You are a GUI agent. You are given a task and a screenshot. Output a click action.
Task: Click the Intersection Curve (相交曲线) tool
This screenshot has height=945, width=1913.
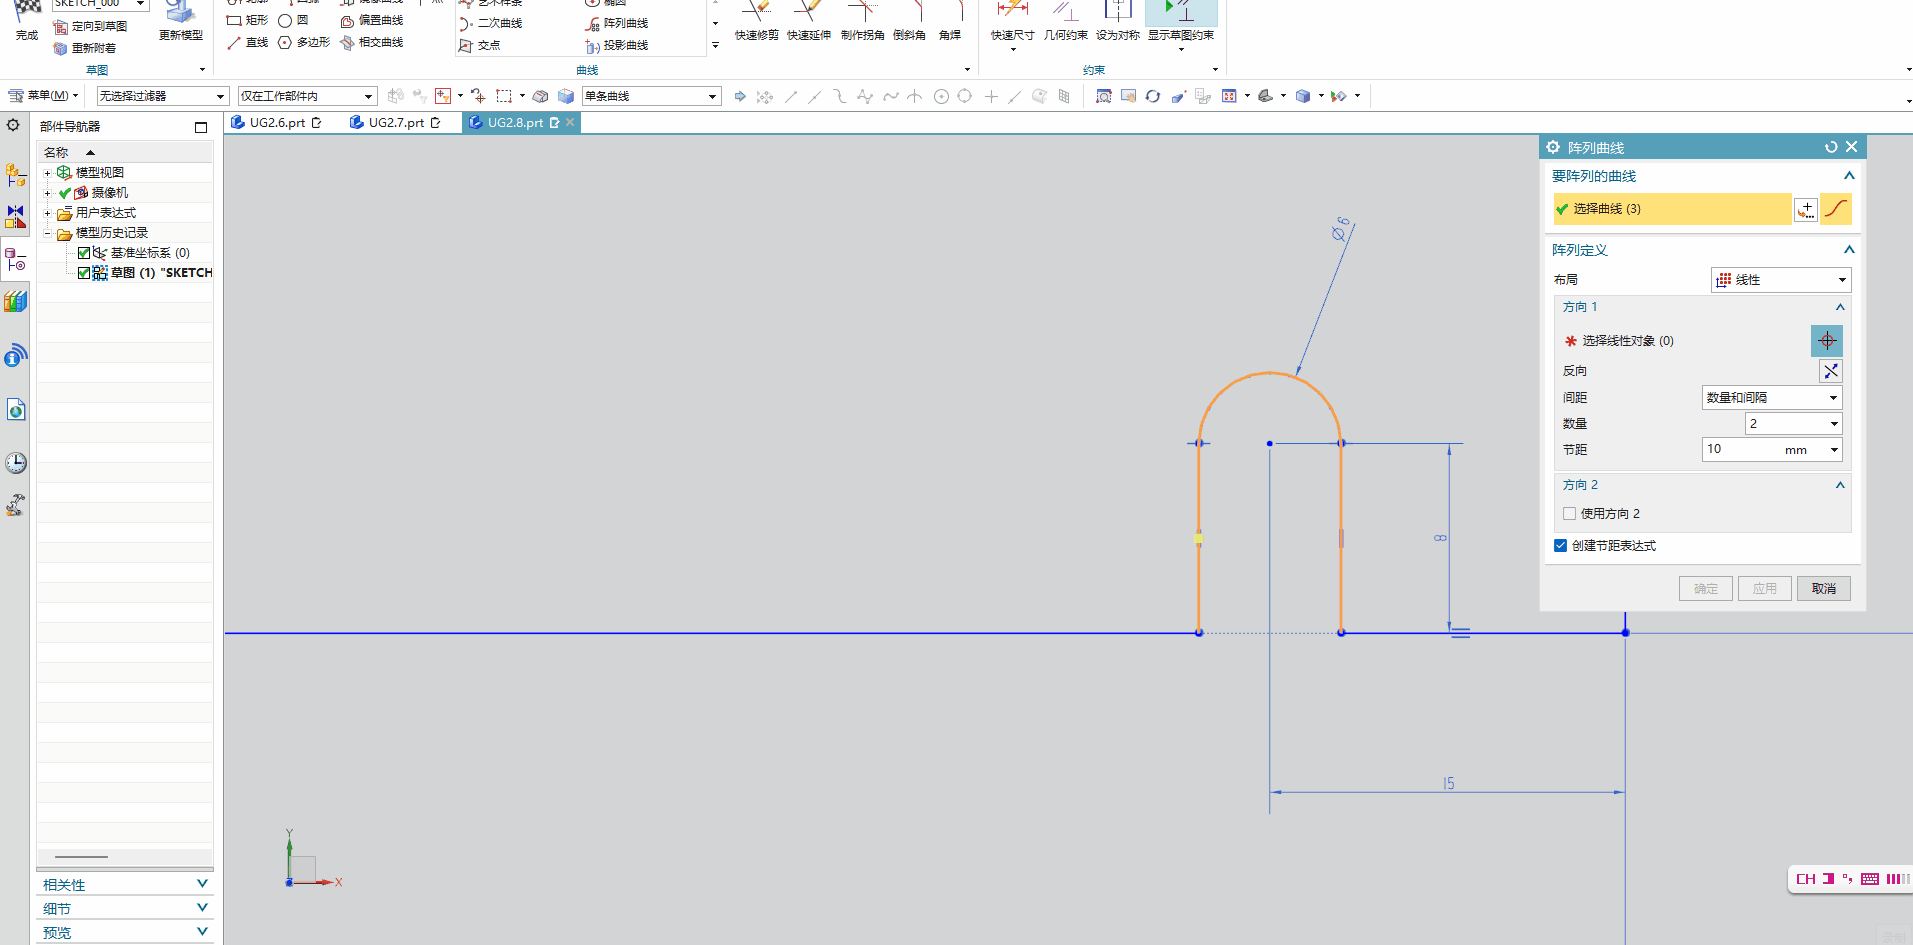372,42
